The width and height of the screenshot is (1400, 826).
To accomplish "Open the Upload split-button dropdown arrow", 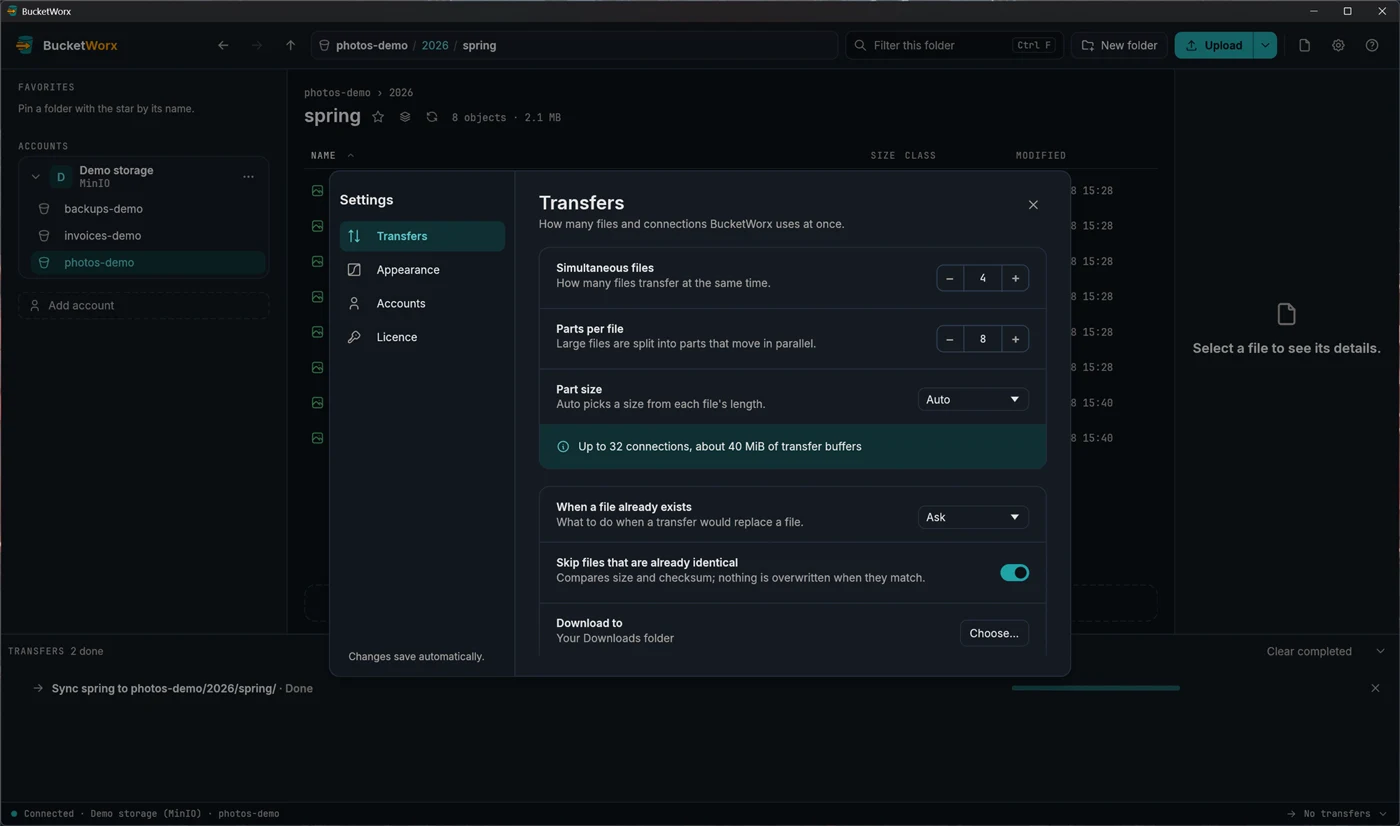I will point(1265,45).
